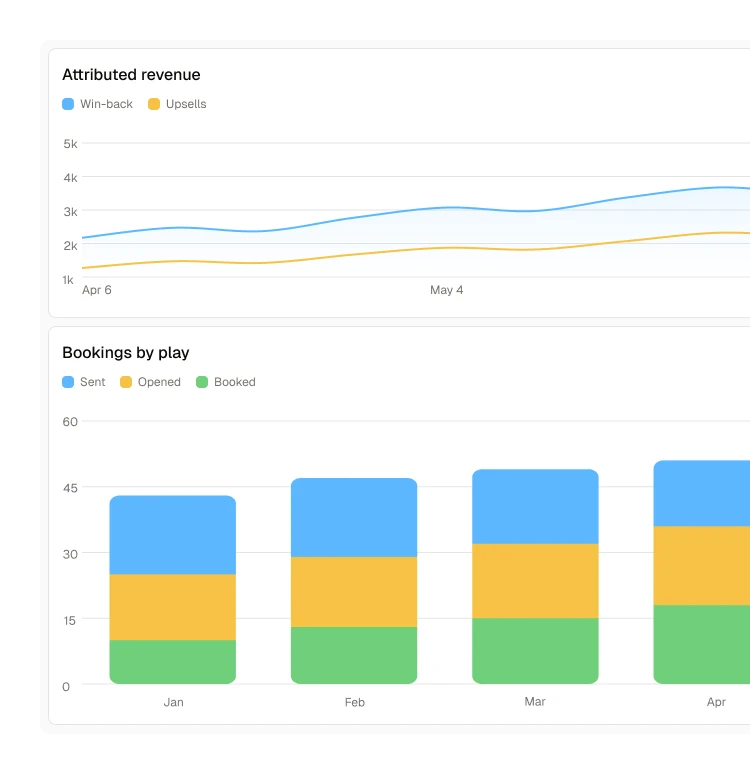Click the 30 y-axis label

coord(70,554)
